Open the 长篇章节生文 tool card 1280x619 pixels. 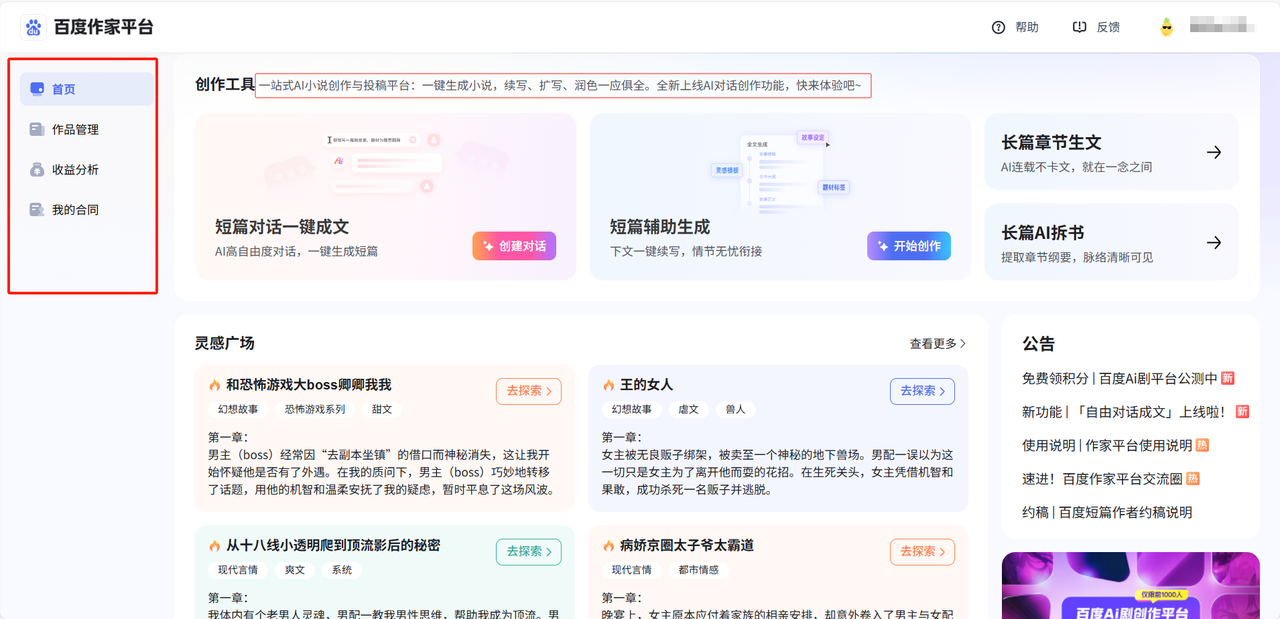pos(1111,152)
